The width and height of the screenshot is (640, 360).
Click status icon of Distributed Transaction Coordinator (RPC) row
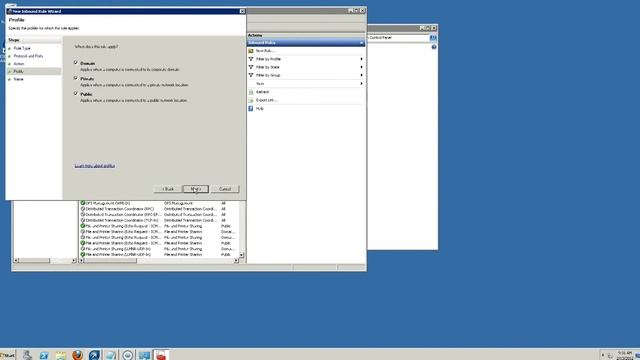tap(83, 209)
